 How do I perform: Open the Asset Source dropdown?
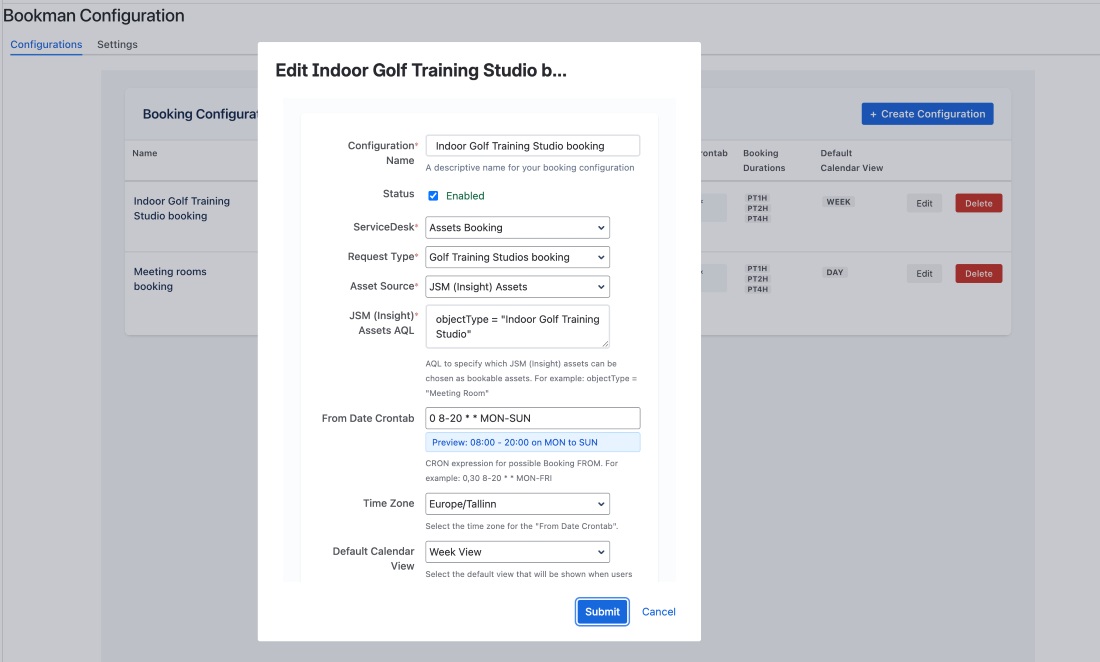(x=517, y=287)
